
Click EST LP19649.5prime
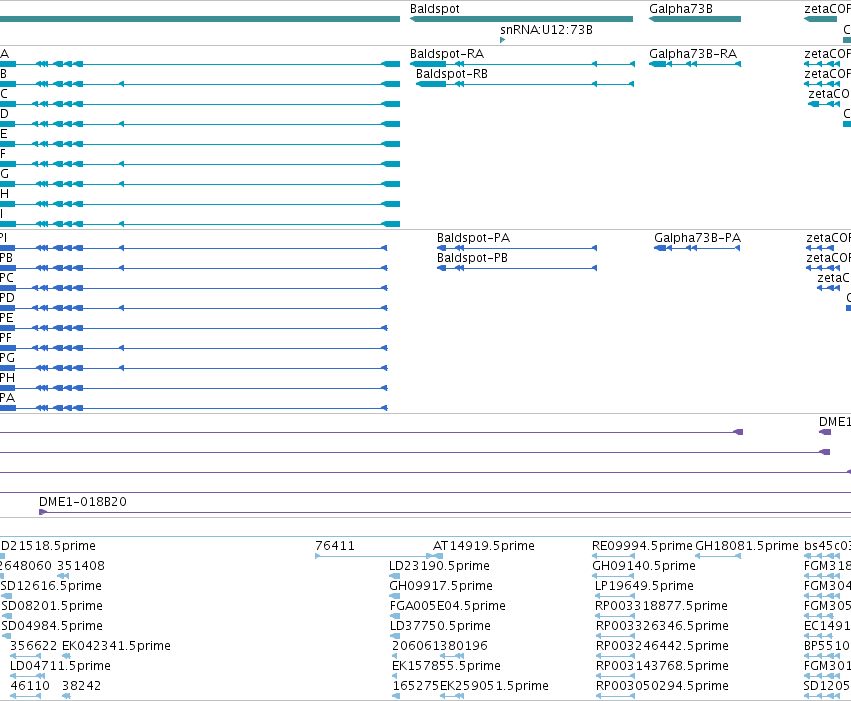pyautogui.click(x=644, y=585)
